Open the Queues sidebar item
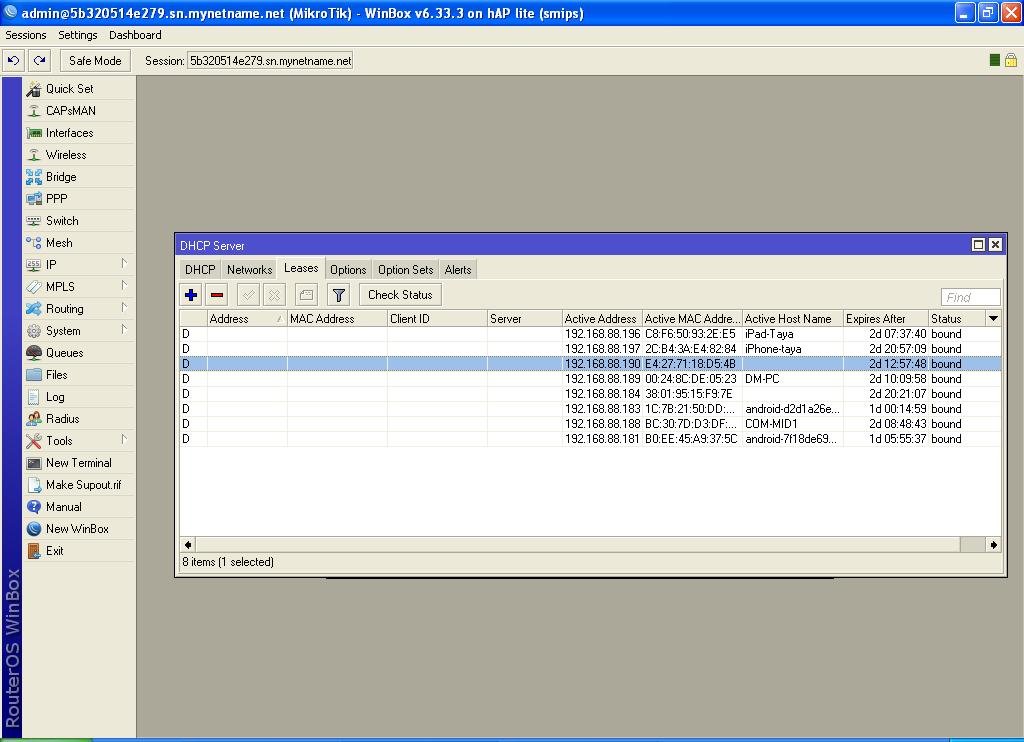Image resolution: width=1024 pixels, height=742 pixels. click(x=64, y=353)
